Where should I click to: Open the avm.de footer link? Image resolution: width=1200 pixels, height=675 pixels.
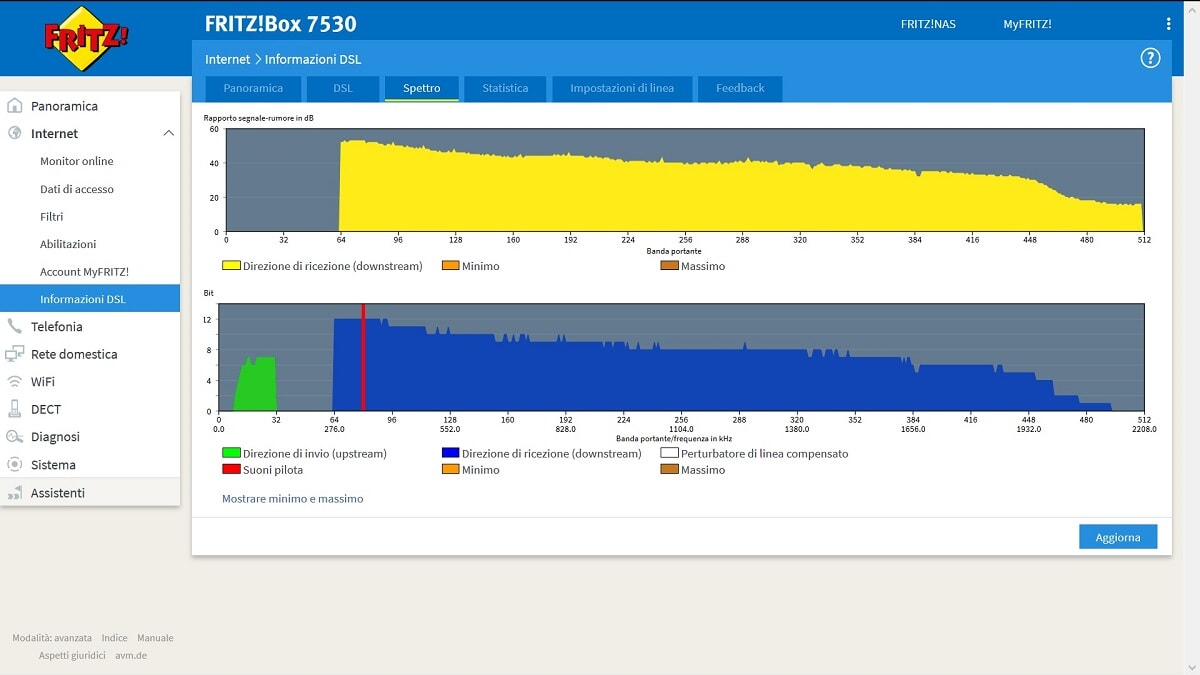point(131,656)
